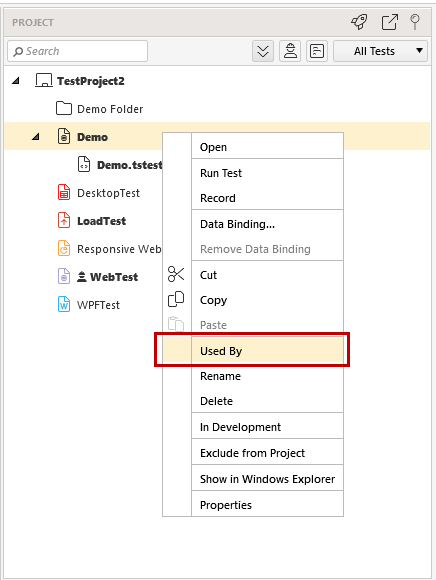
Task: Click the Copy pages icon
Action: (176, 299)
